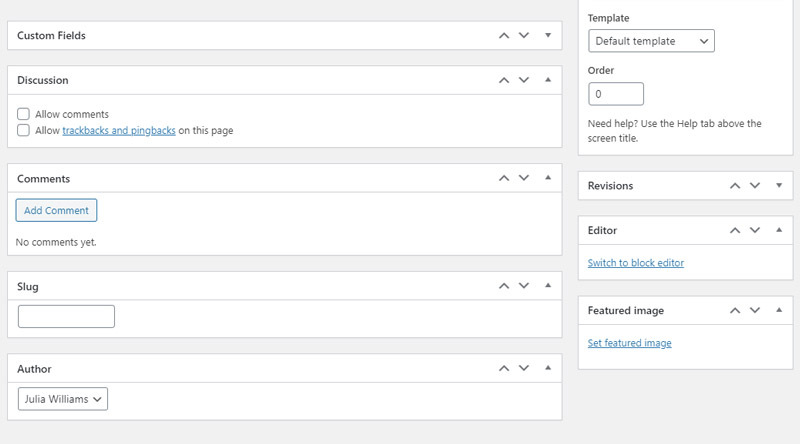
Task: Move Comments panel up
Action: point(504,178)
